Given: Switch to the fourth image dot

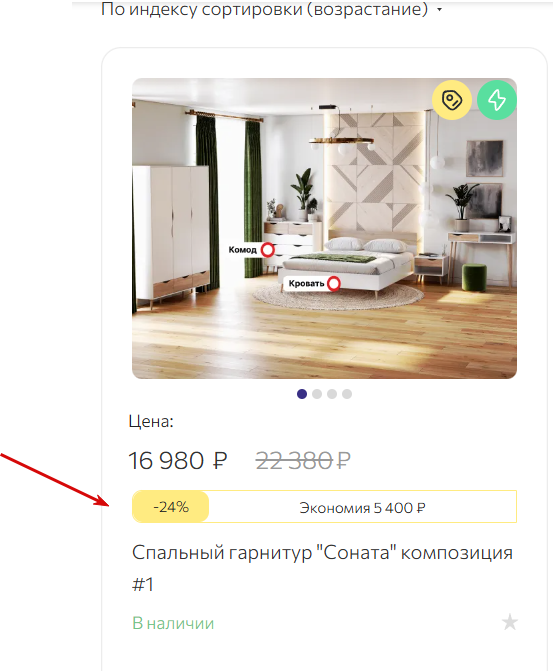Looking at the screenshot, I should 347,394.
